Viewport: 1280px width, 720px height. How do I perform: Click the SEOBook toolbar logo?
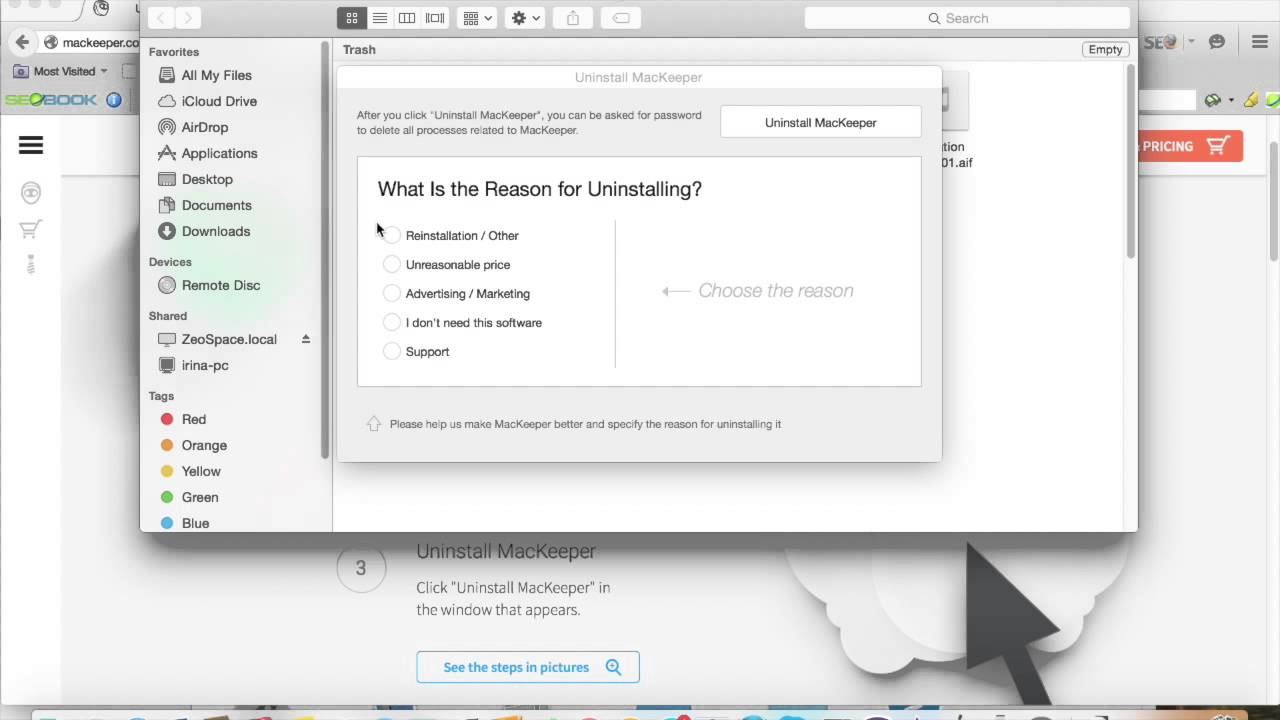point(51,100)
